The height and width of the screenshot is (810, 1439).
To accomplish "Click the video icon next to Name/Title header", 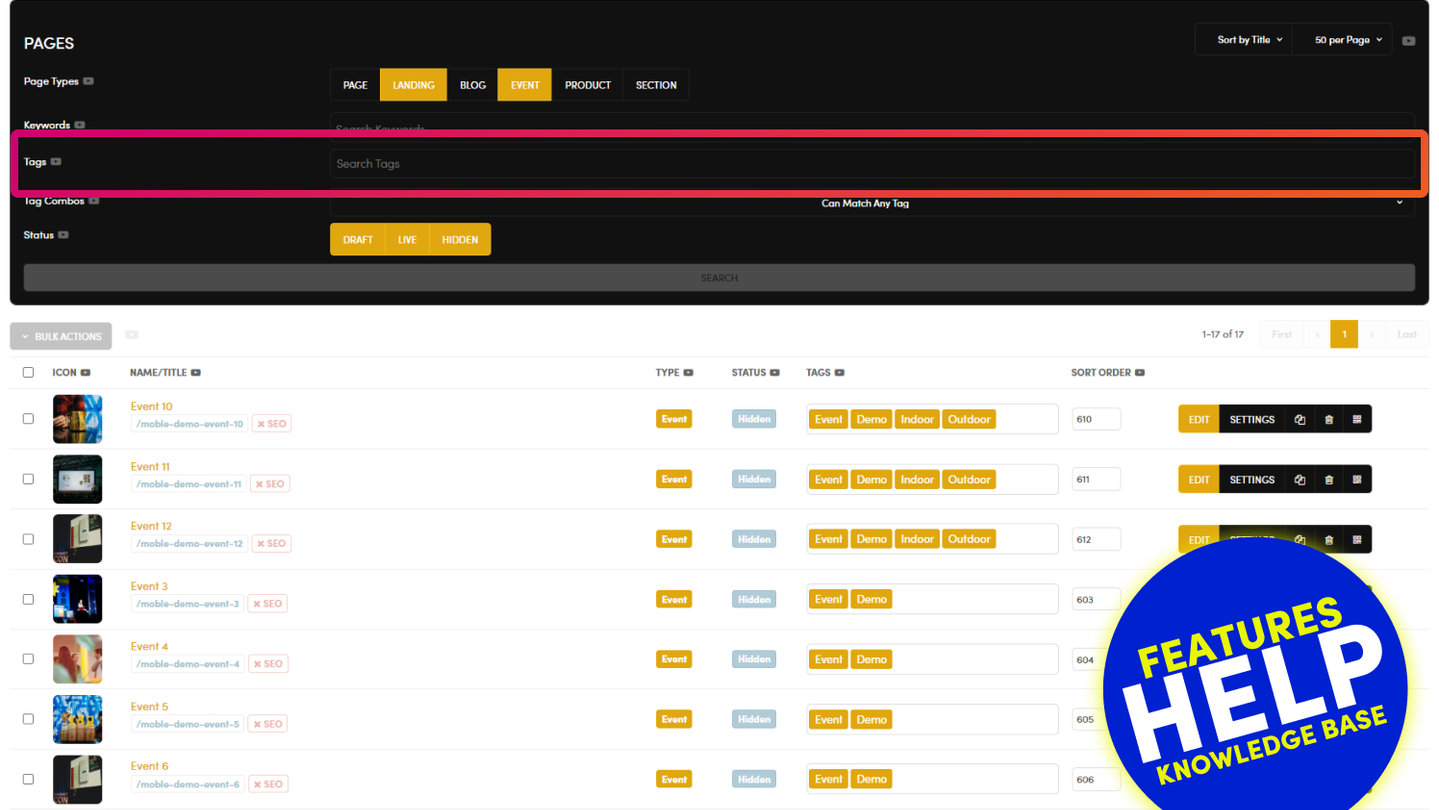I will coord(196,373).
